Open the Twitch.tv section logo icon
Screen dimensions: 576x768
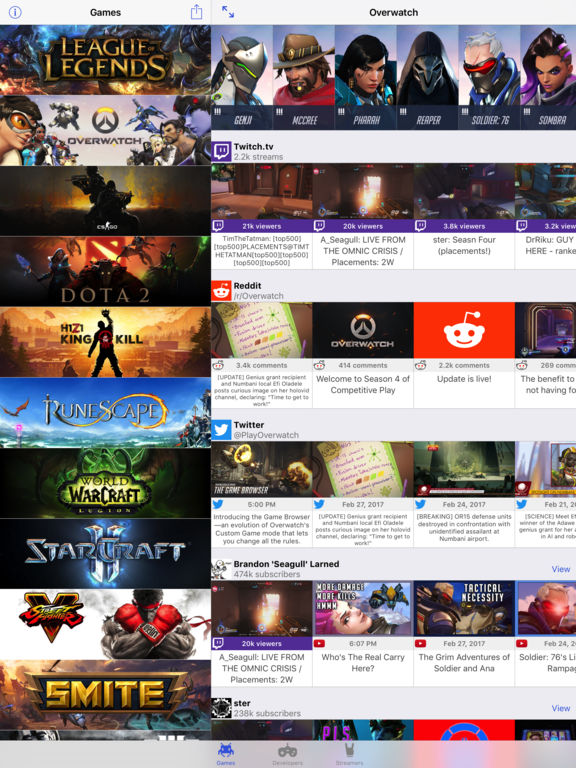point(221,151)
